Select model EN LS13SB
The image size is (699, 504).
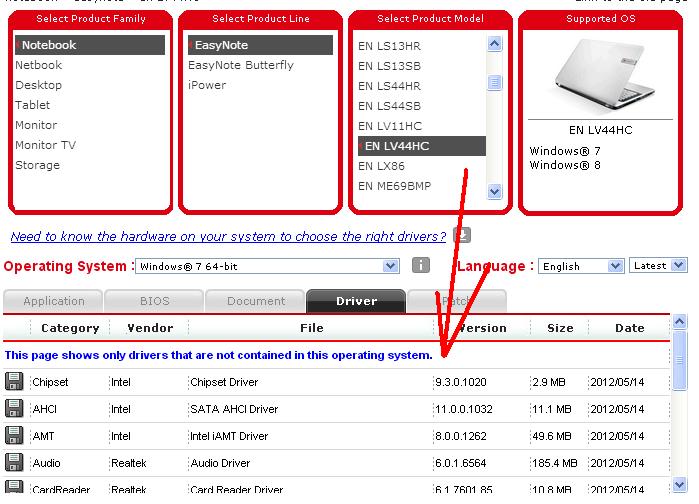389,66
